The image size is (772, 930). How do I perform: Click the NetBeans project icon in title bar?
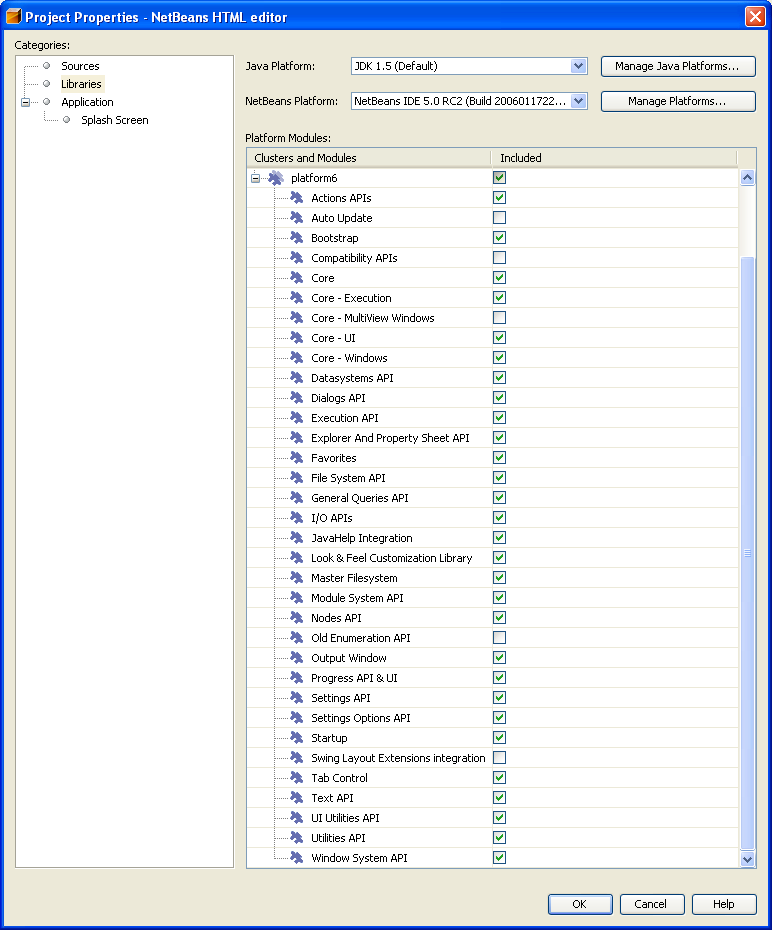tap(13, 16)
